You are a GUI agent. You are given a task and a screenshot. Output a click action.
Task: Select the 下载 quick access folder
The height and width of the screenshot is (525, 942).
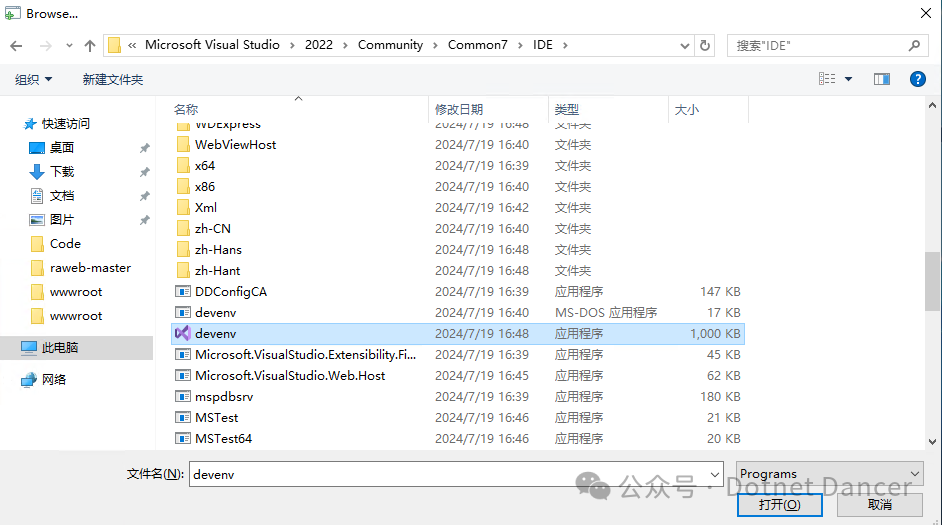tap(62, 172)
